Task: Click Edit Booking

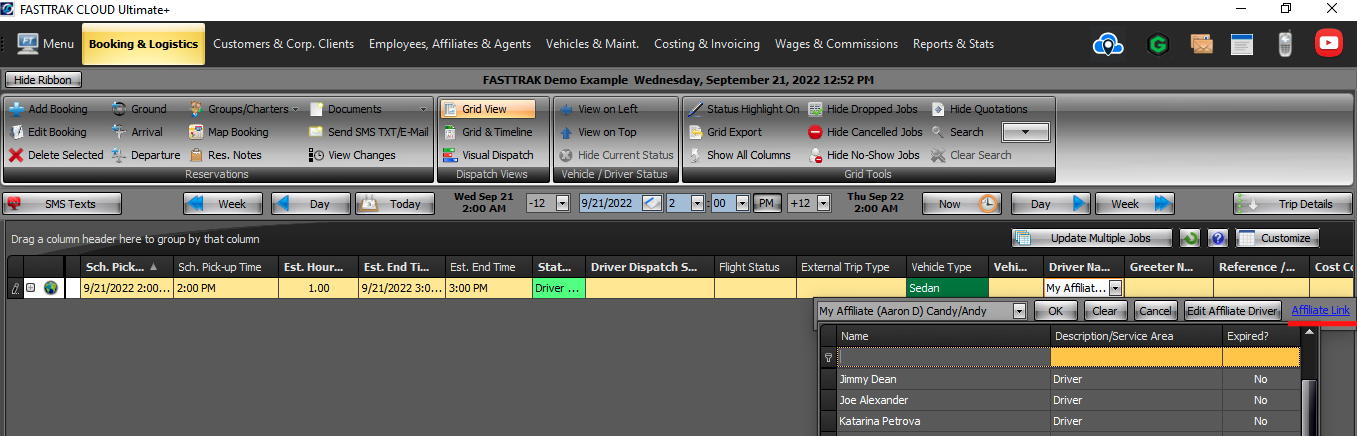Action: tap(49, 132)
